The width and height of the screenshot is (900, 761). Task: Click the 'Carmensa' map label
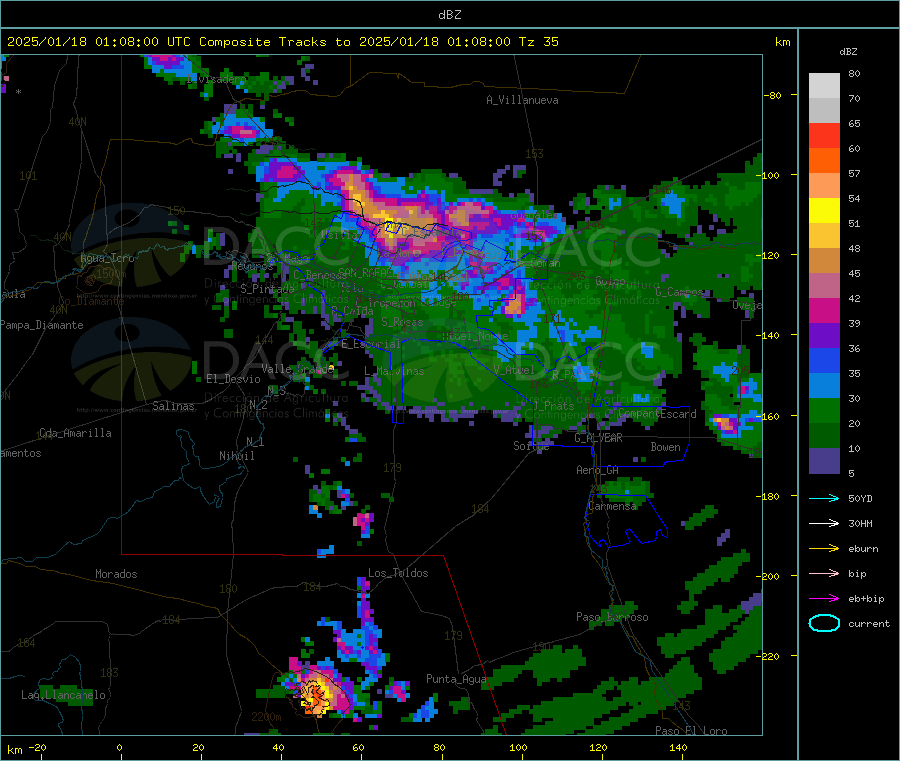coord(612,506)
